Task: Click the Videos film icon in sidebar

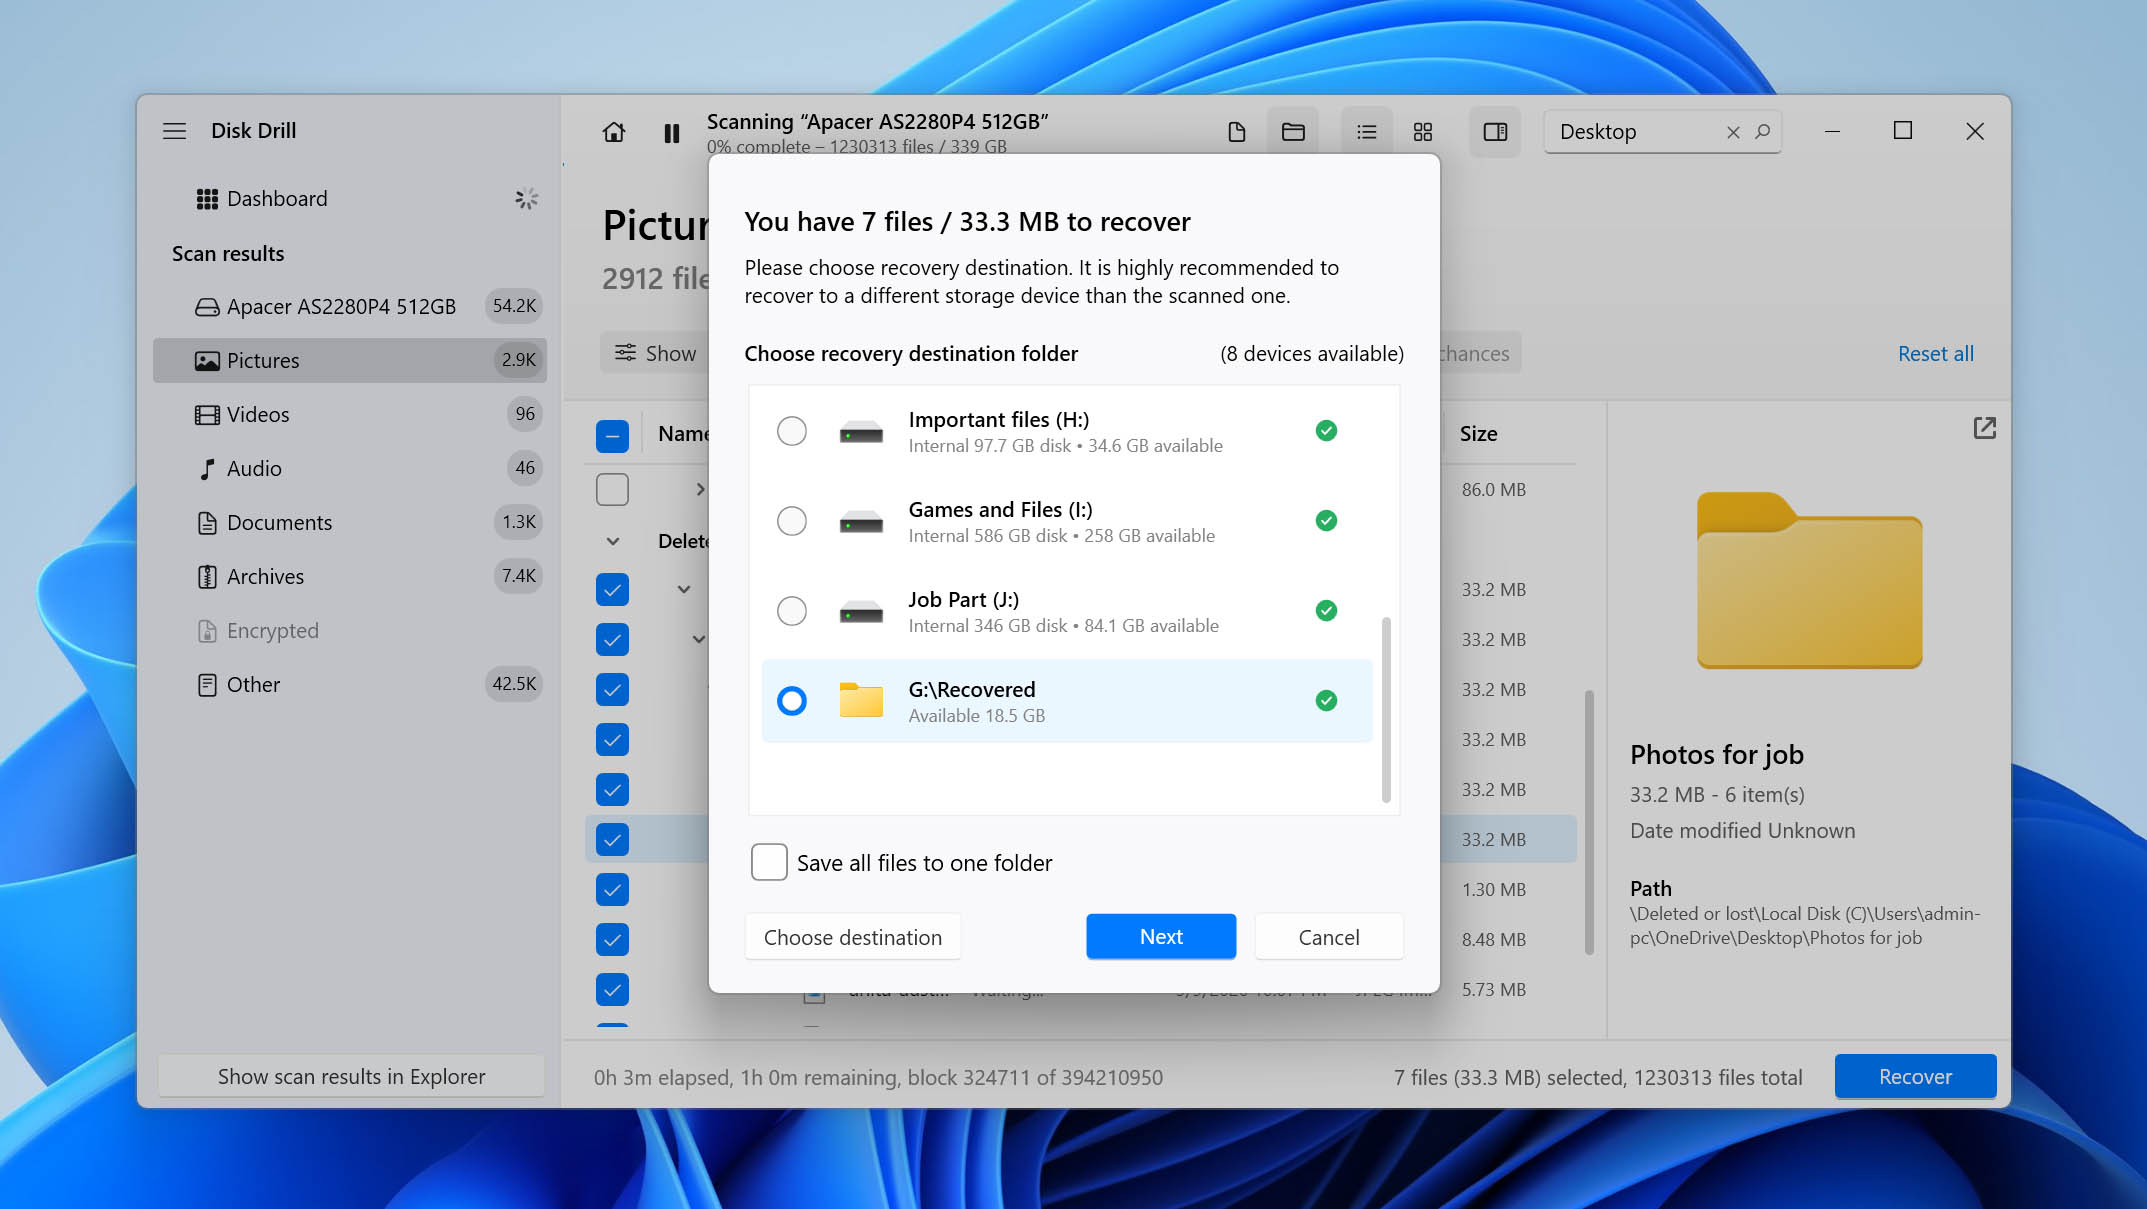Action: [x=207, y=415]
